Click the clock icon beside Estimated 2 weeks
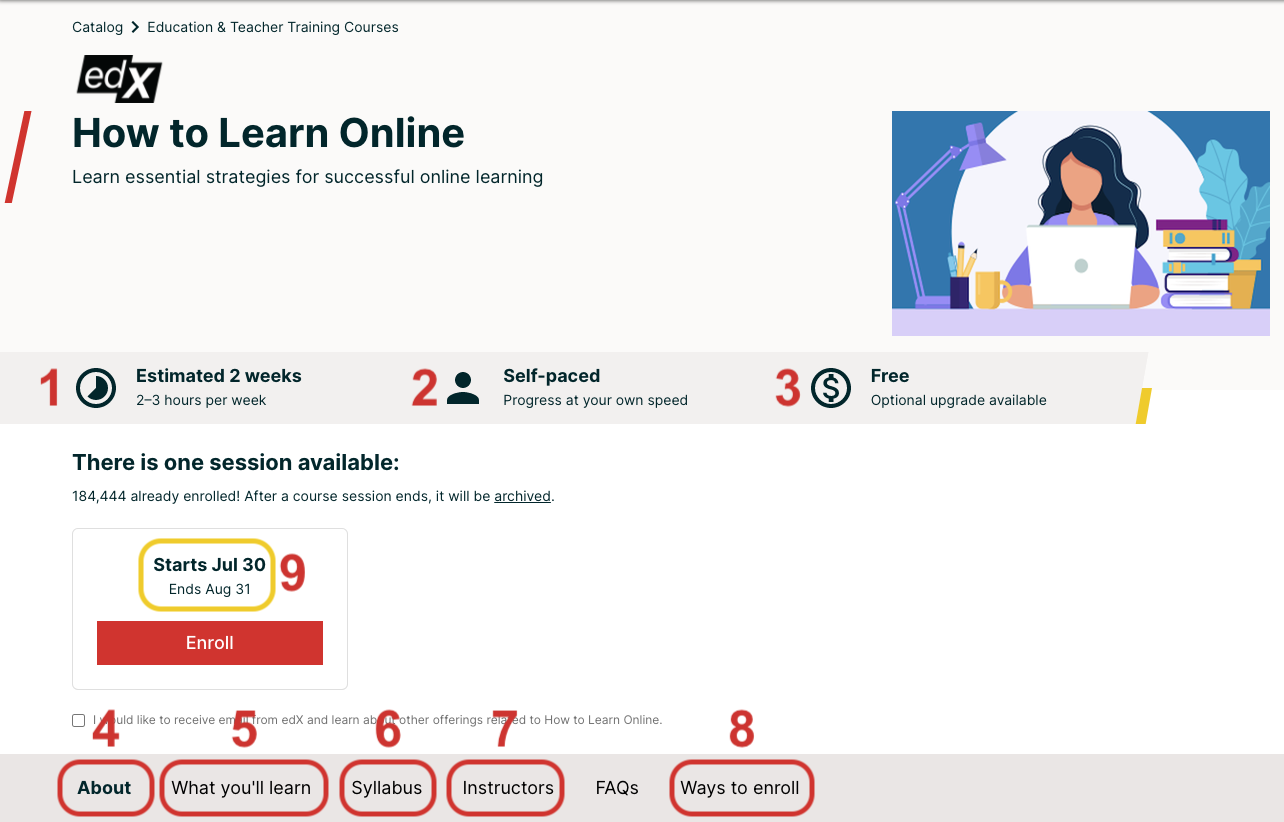1284x822 pixels. 96,388
